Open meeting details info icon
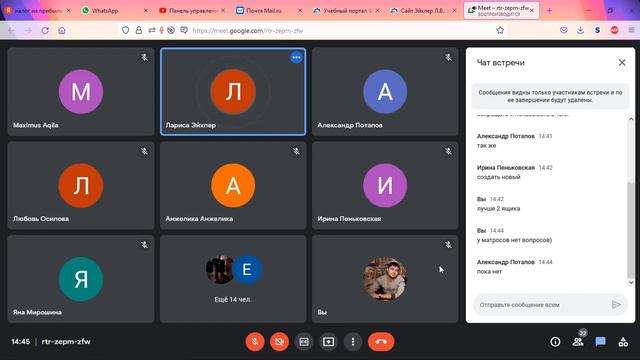 (555, 342)
